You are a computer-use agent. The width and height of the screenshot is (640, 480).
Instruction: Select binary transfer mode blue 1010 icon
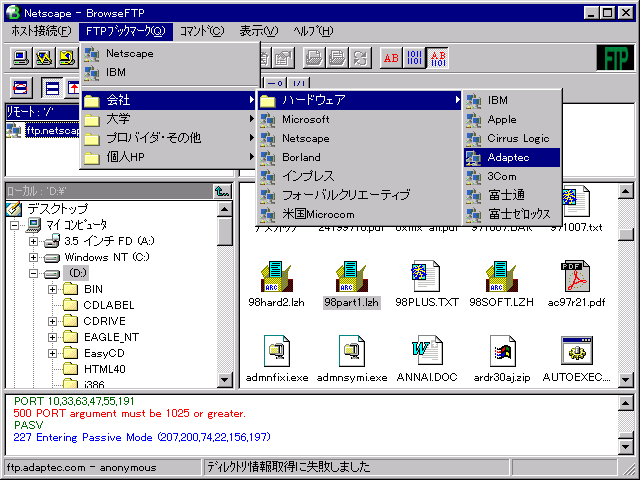click(x=414, y=58)
